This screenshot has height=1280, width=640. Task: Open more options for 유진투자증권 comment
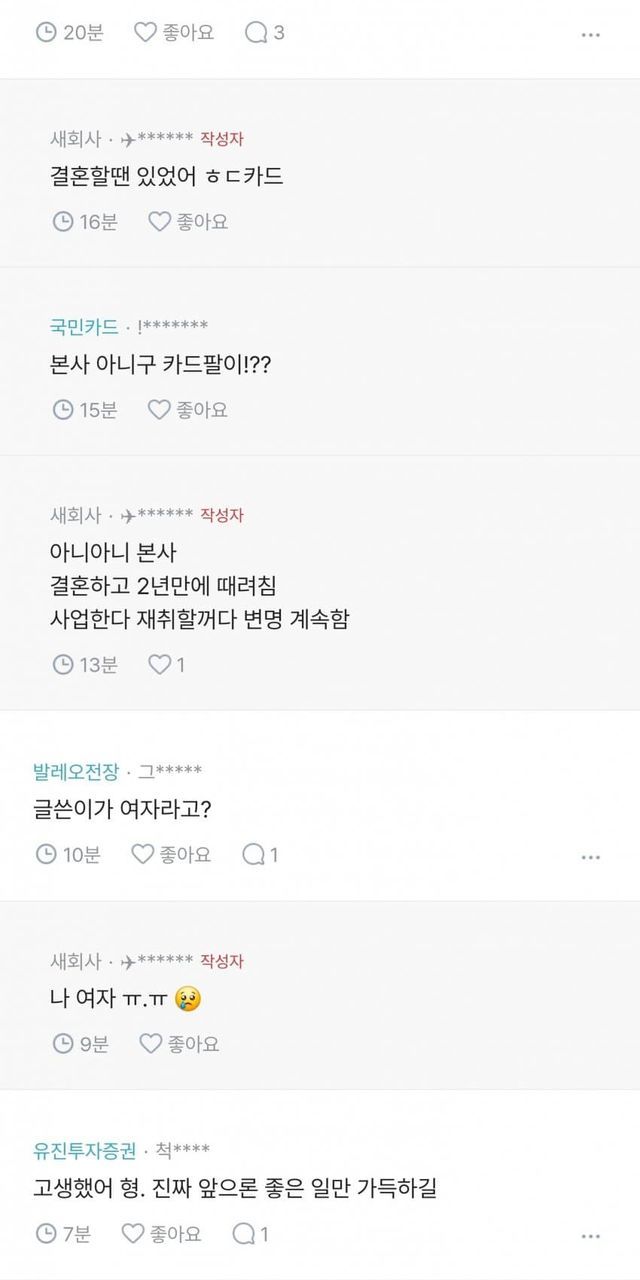click(x=590, y=1236)
